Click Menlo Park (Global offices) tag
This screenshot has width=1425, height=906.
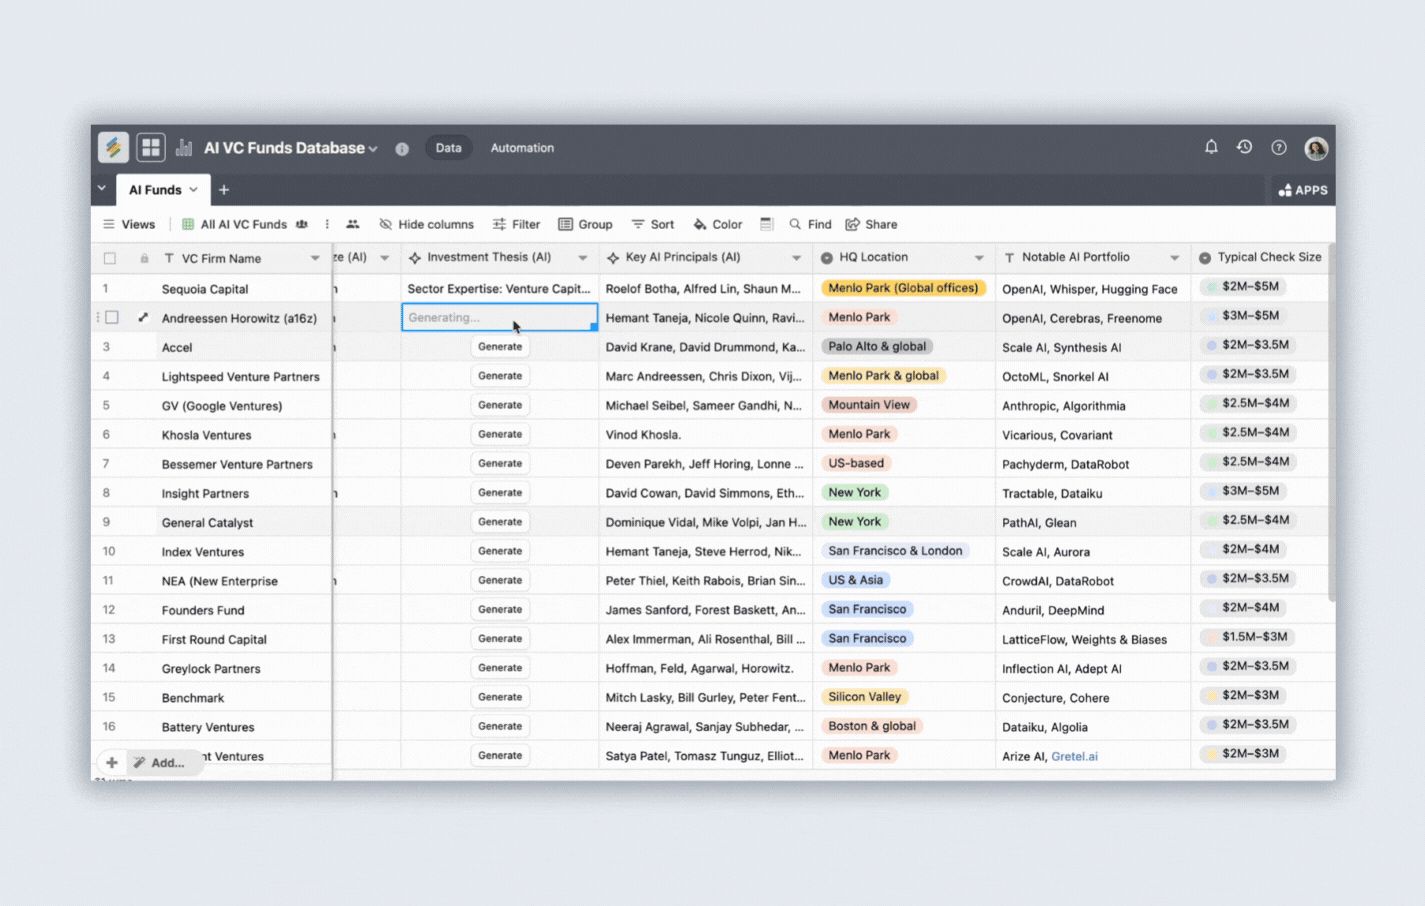(903, 288)
